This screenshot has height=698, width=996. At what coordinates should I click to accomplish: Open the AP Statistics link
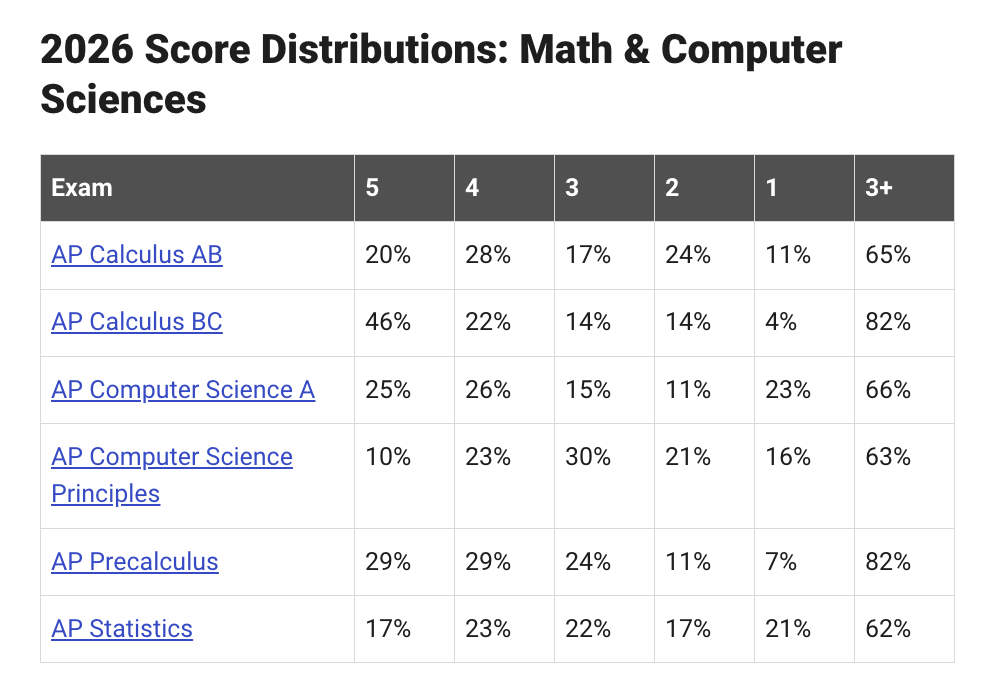(122, 629)
